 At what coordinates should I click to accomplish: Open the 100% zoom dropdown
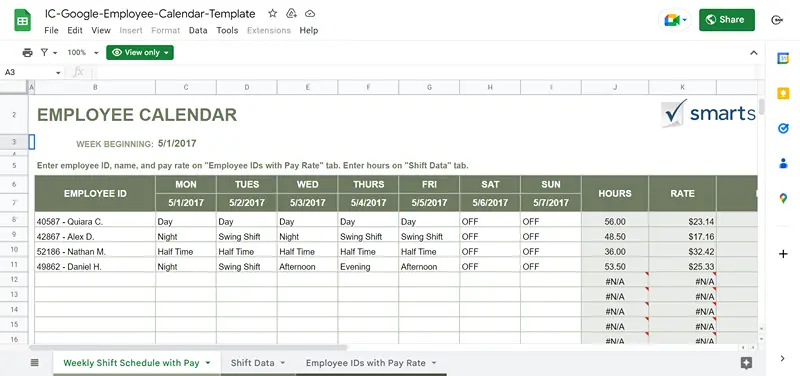coord(83,53)
